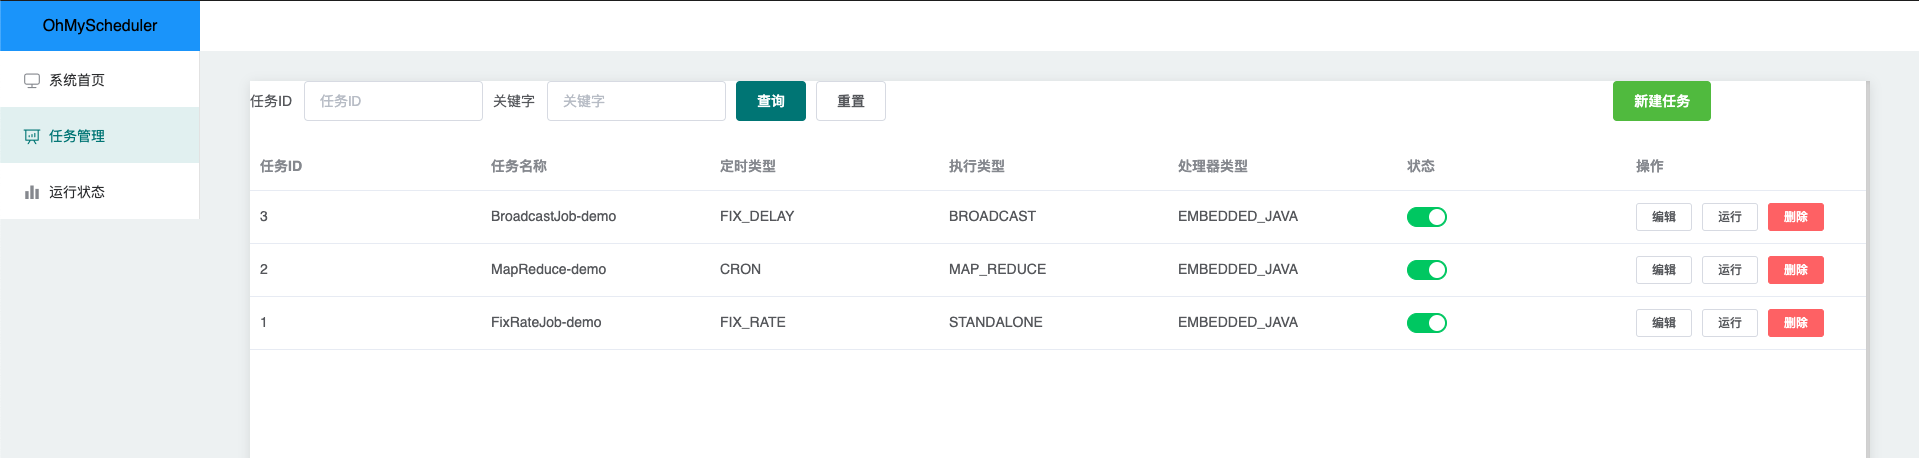Select 任务管理 in the sidebar

coord(100,136)
